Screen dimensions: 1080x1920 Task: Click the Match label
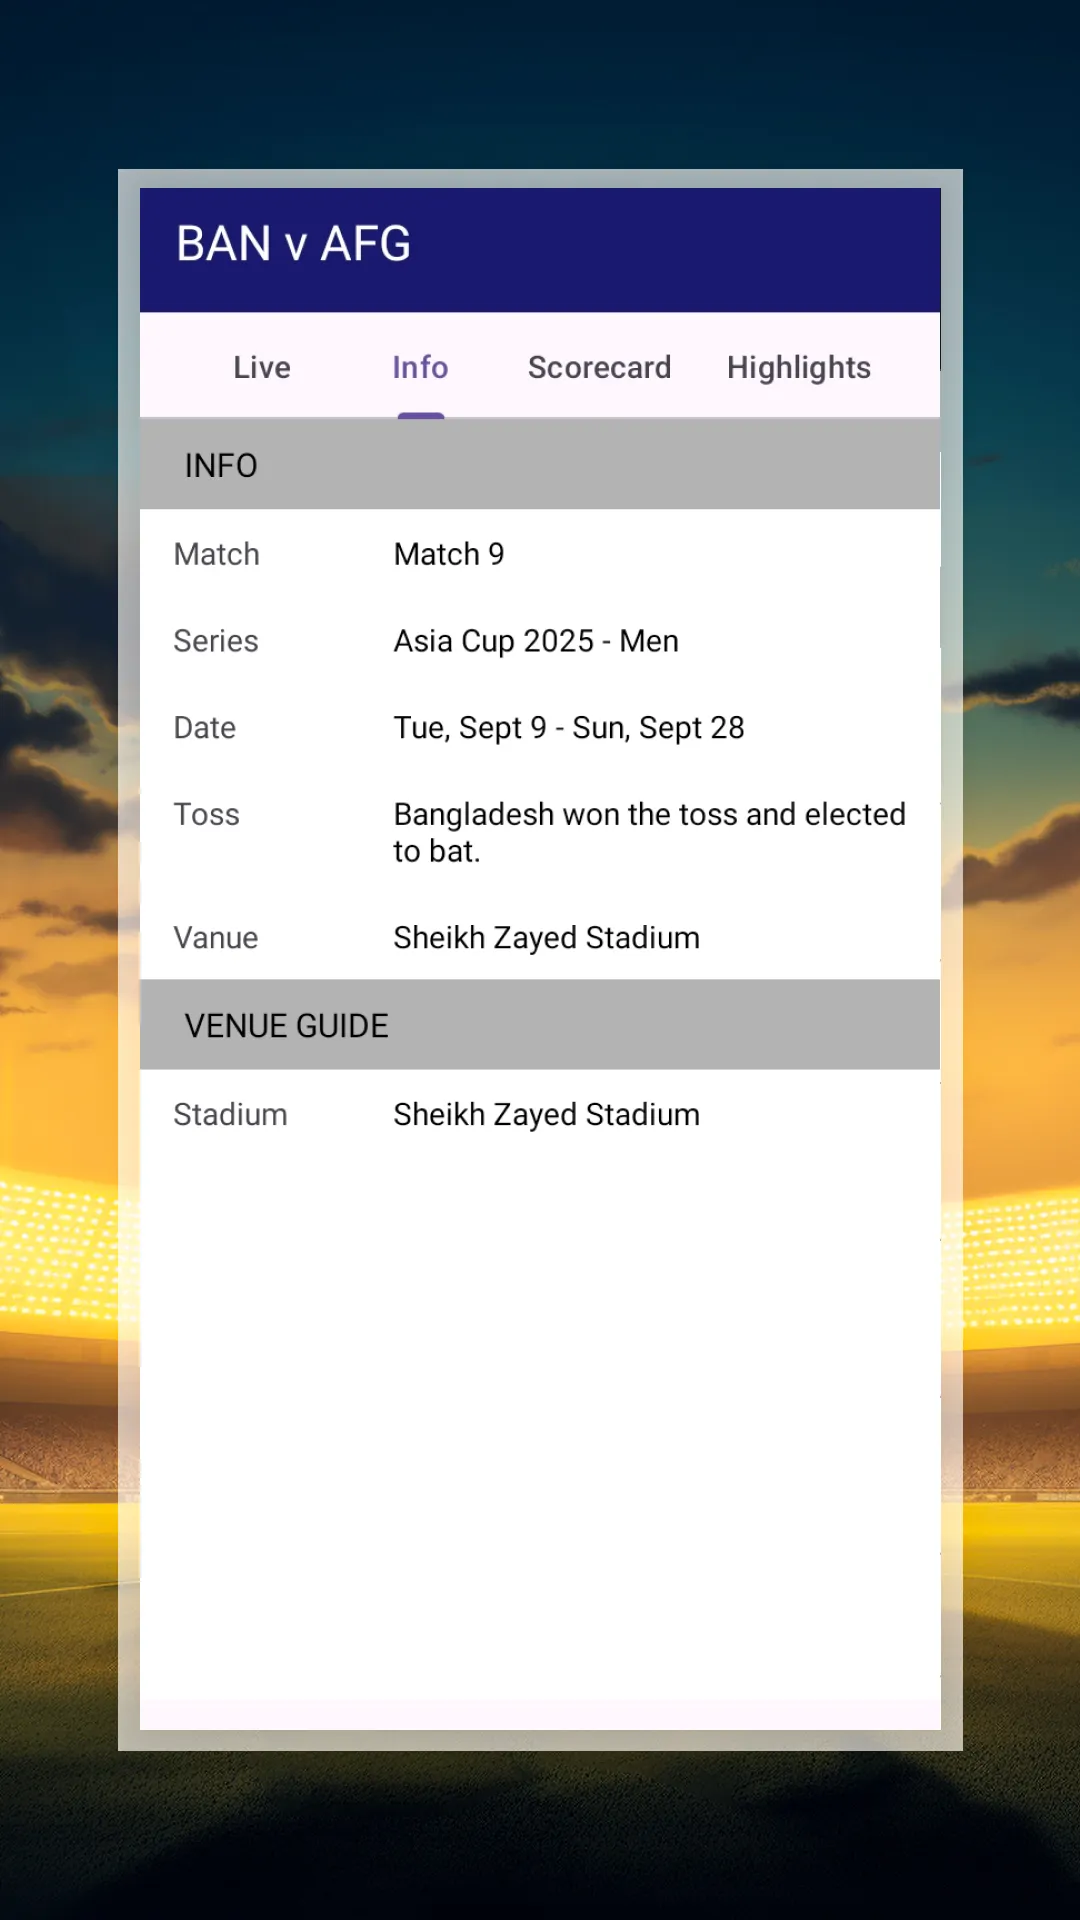click(x=216, y=554)
